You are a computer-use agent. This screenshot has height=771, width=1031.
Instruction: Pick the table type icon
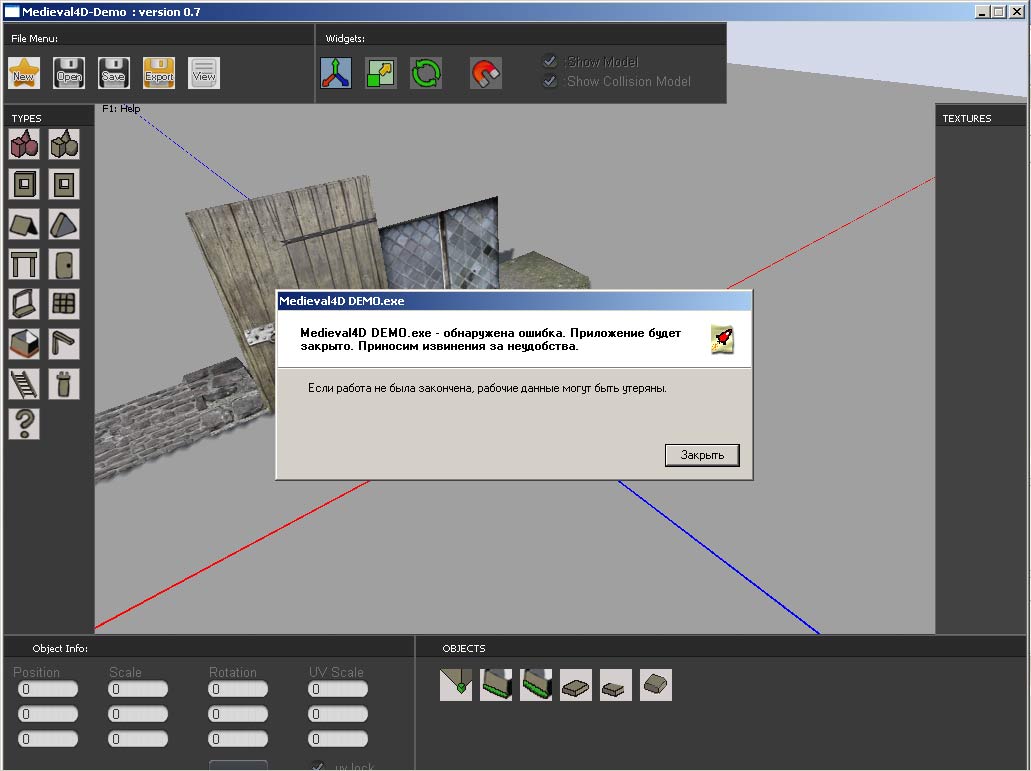pos(24,265)
